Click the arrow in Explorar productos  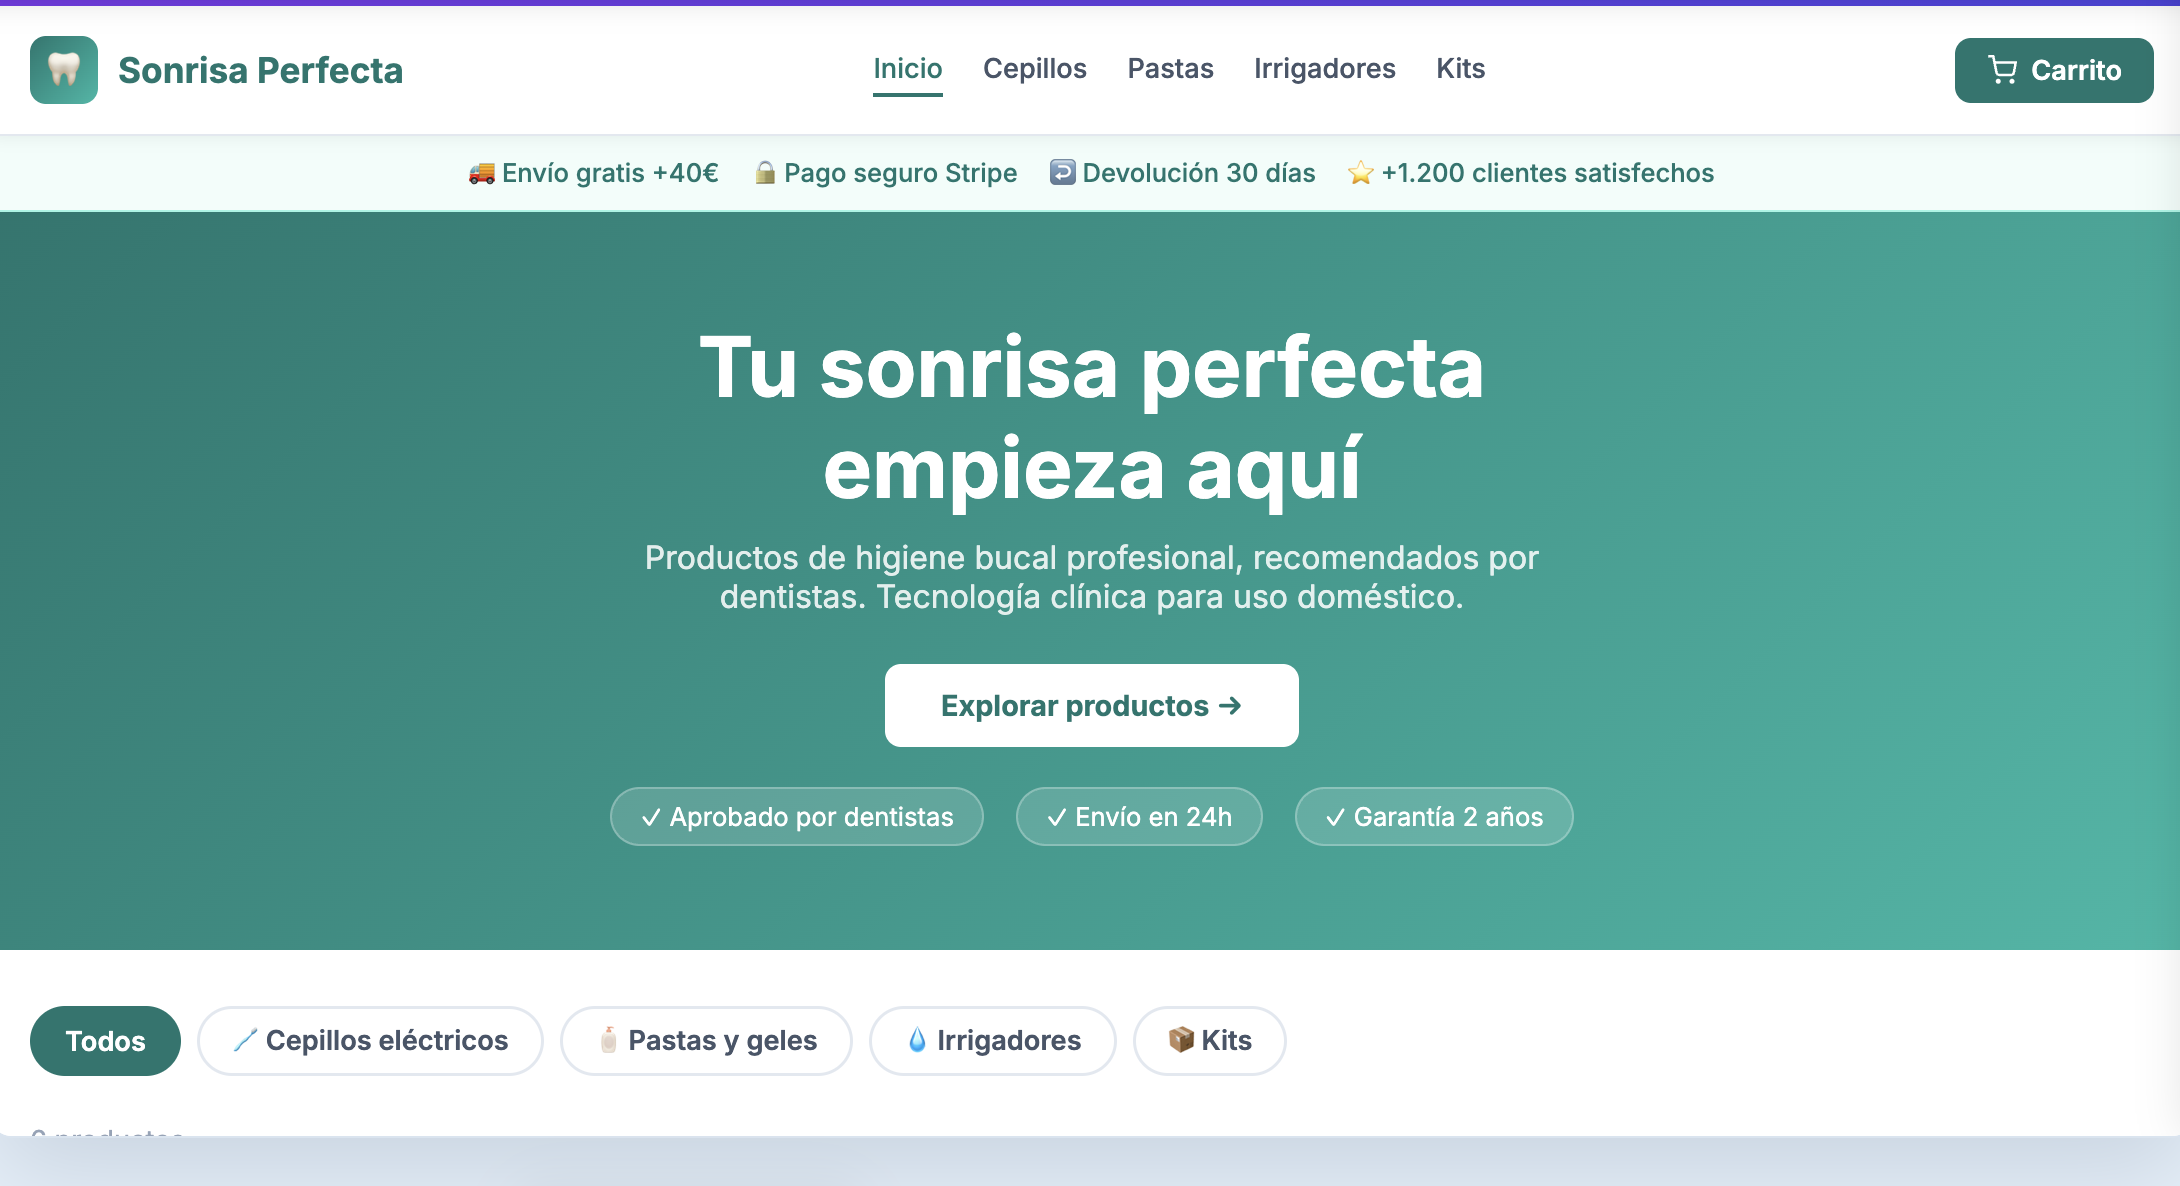click(1230, 705)
